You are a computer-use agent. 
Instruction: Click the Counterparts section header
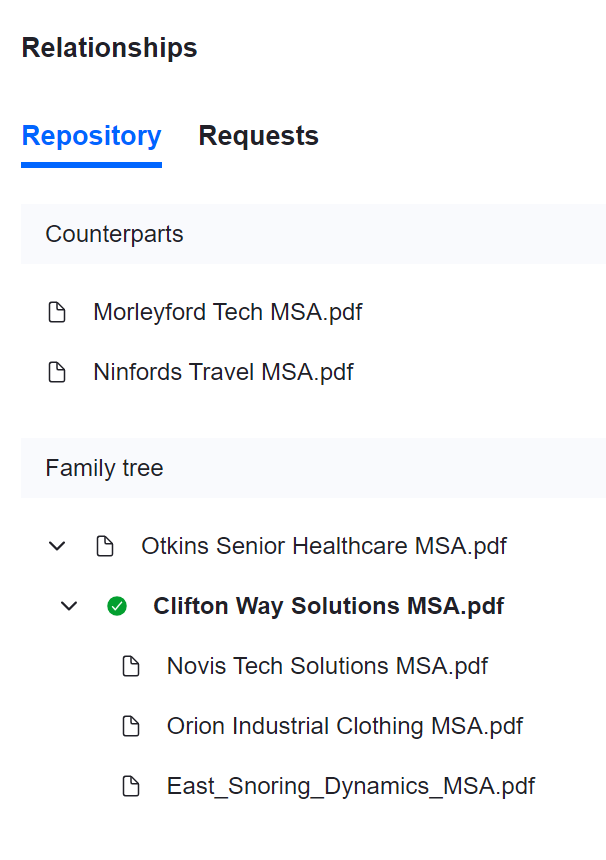click(x=114, y=234)
